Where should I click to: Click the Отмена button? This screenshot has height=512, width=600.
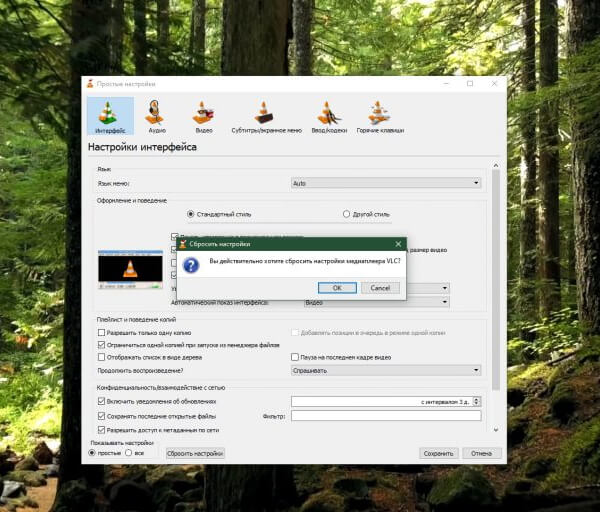coord(481,453)
